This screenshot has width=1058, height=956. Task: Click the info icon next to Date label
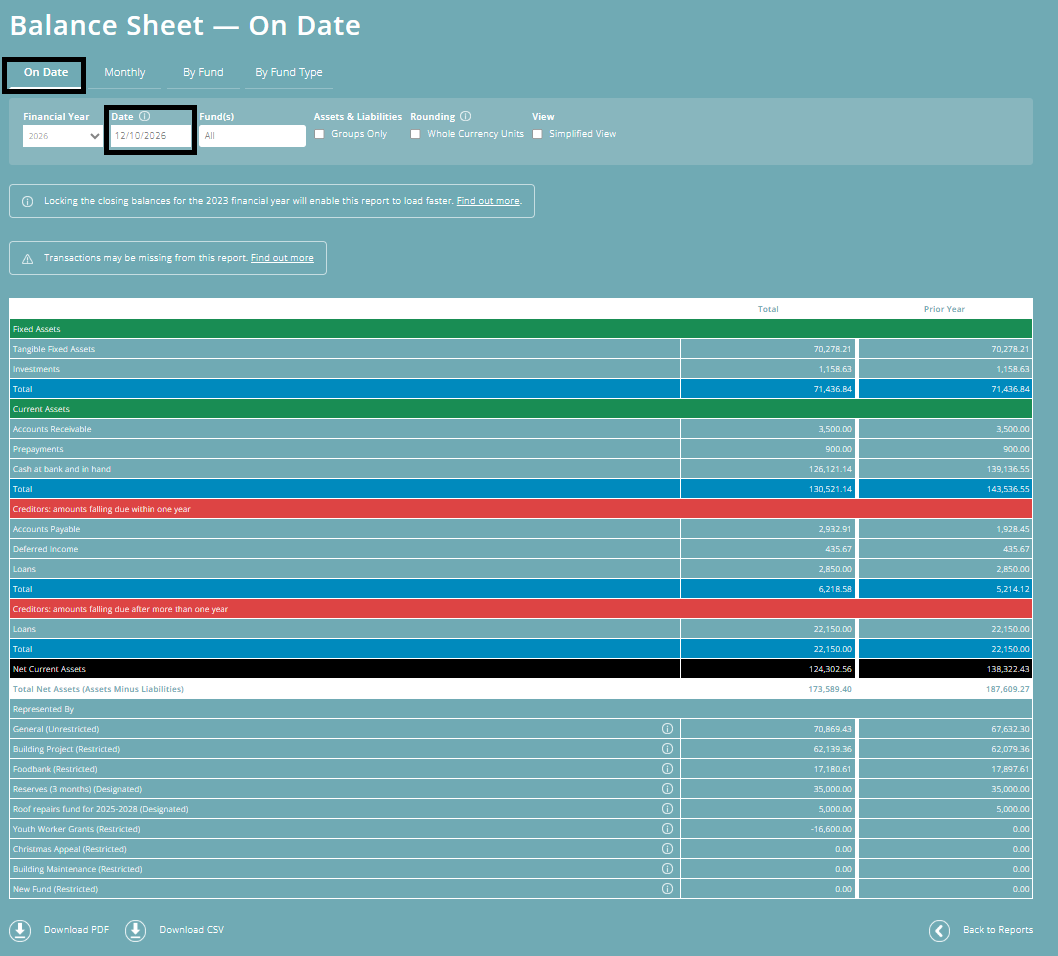(144, 116)
